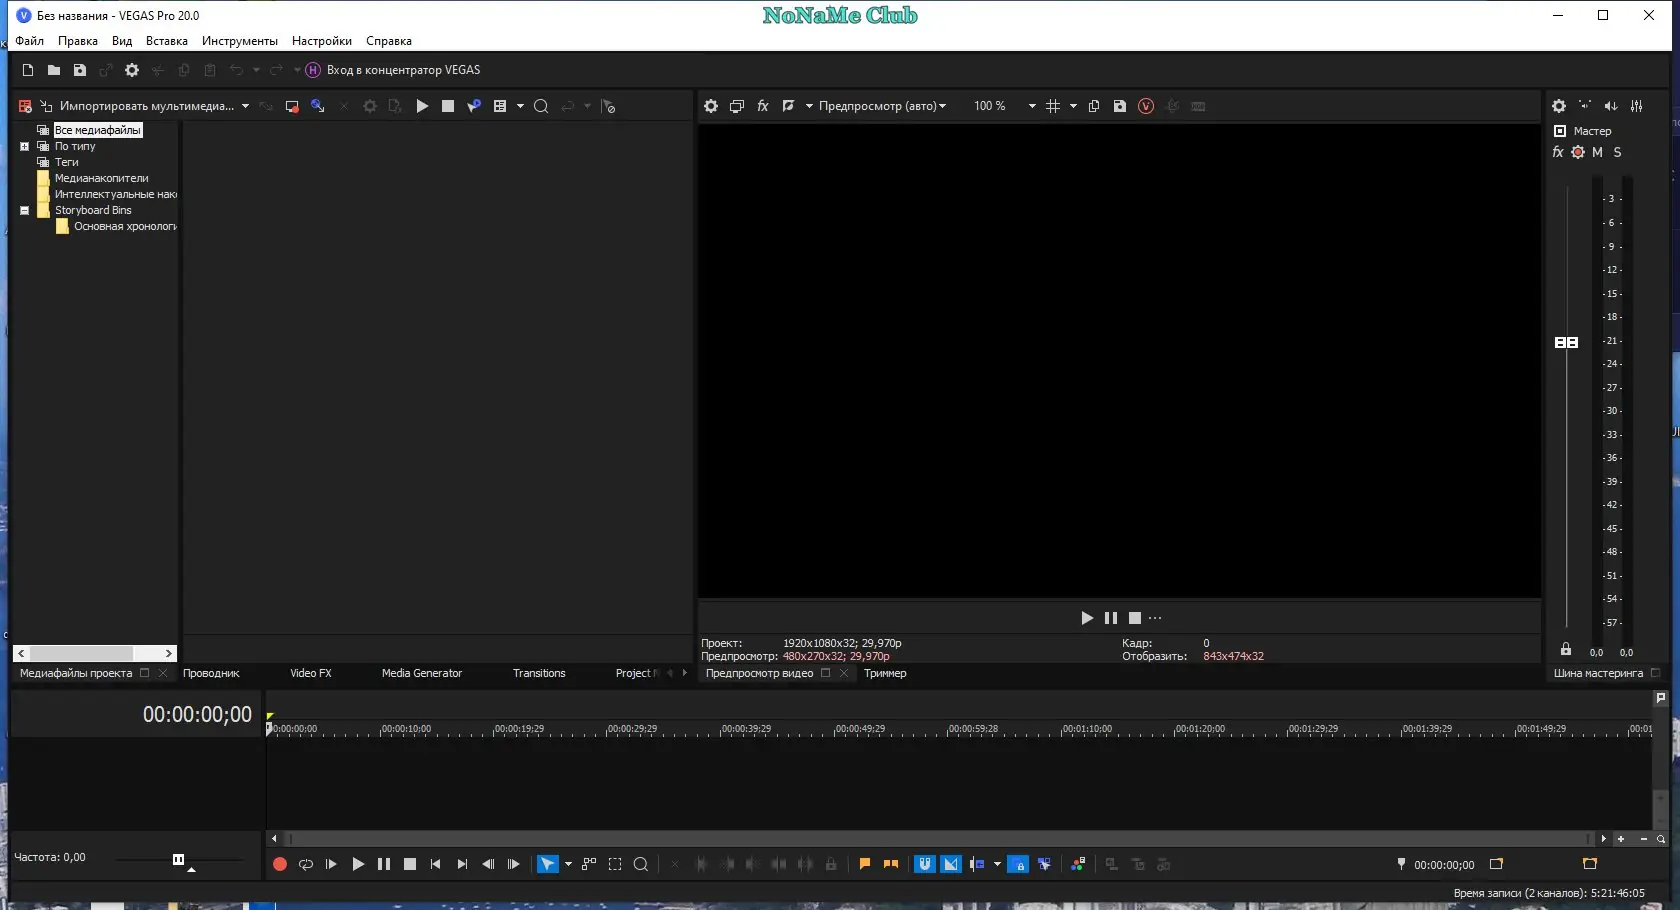This screenshot has width=1680, height=910.
Task: Open Video Output FX in preview toolbar
Action: [x=763, y=106]
